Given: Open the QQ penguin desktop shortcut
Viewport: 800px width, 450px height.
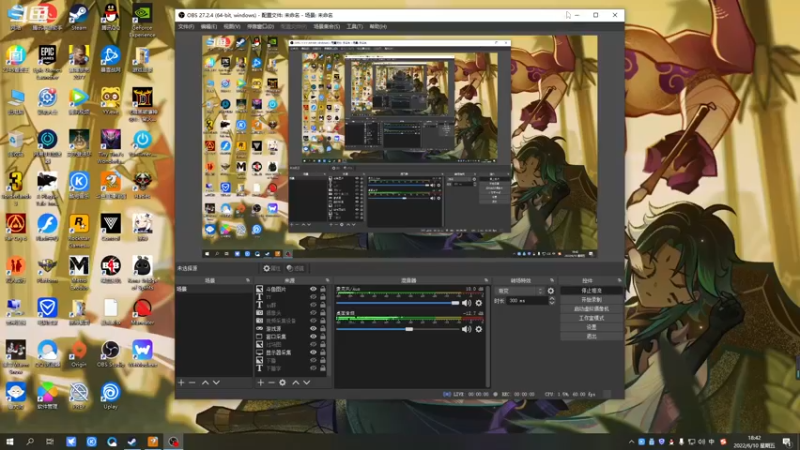Looking at the screenshot, I should (x=110, y=17).
